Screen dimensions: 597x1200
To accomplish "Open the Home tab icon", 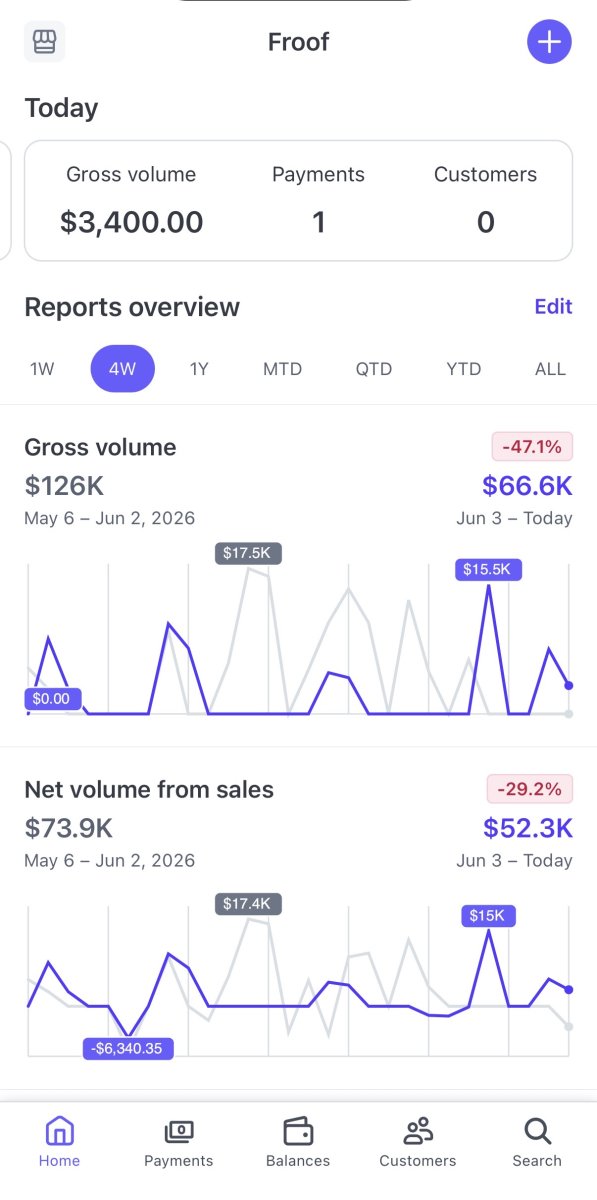I will 60,1131.
